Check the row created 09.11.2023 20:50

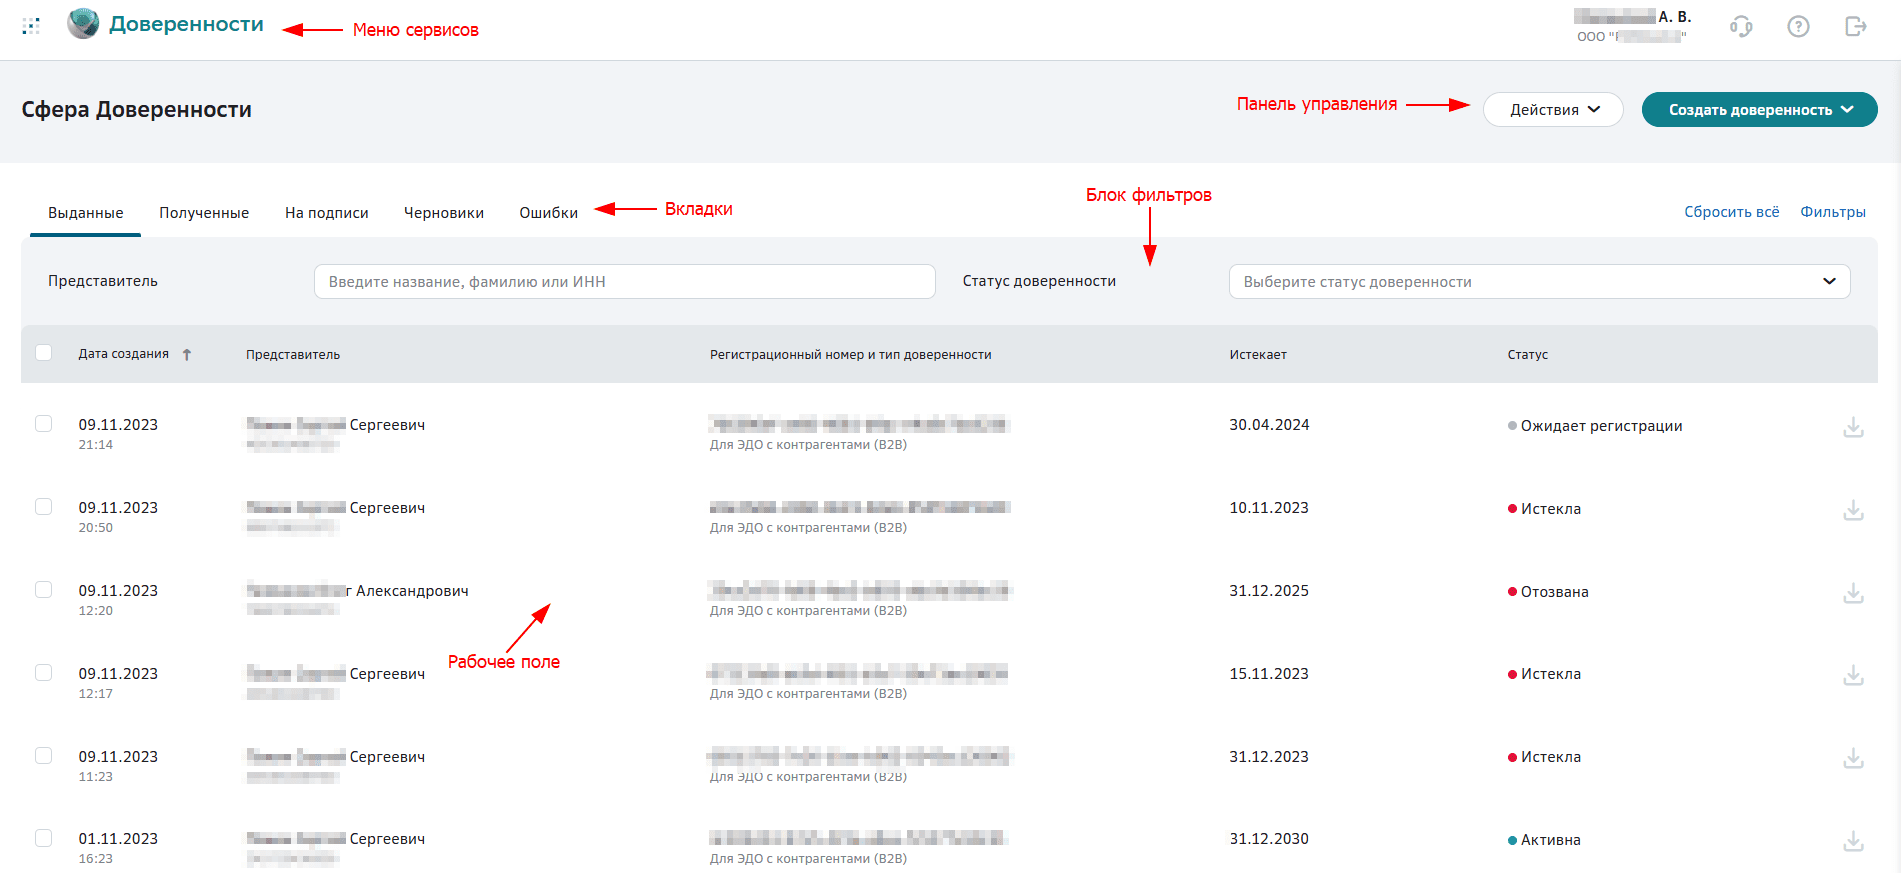click(43, 506)
